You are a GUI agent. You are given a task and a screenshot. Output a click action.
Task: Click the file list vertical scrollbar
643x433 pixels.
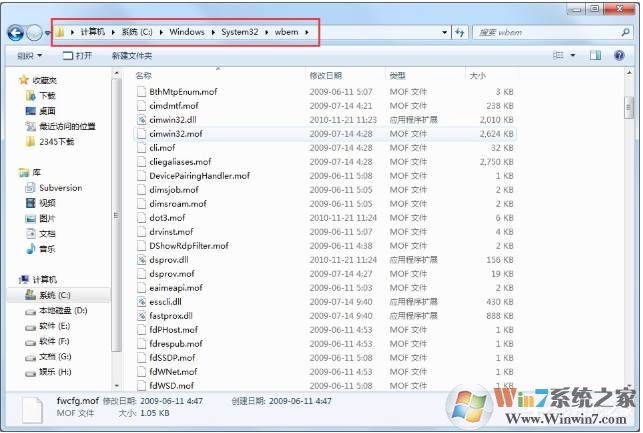point(629,230)
